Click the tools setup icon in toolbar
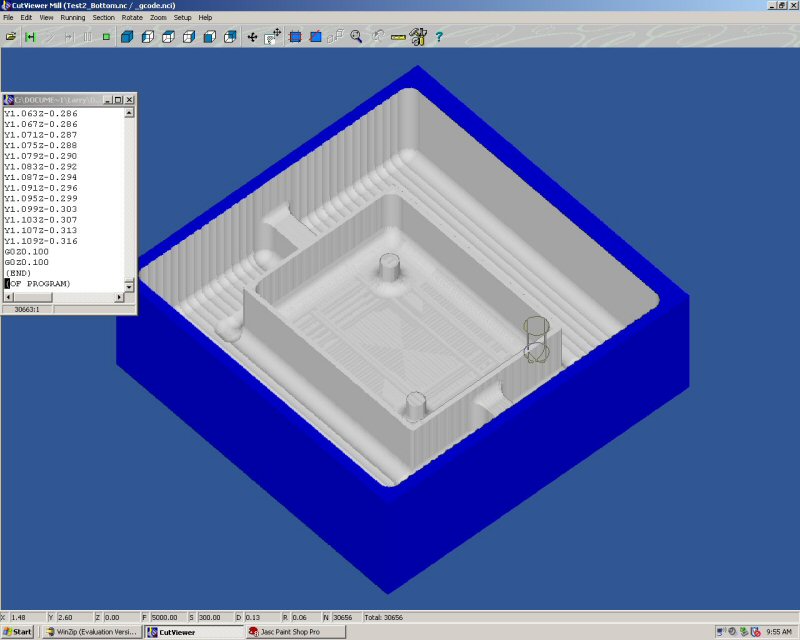Screen dimensions: 800x640 click(x=418, y=37)
